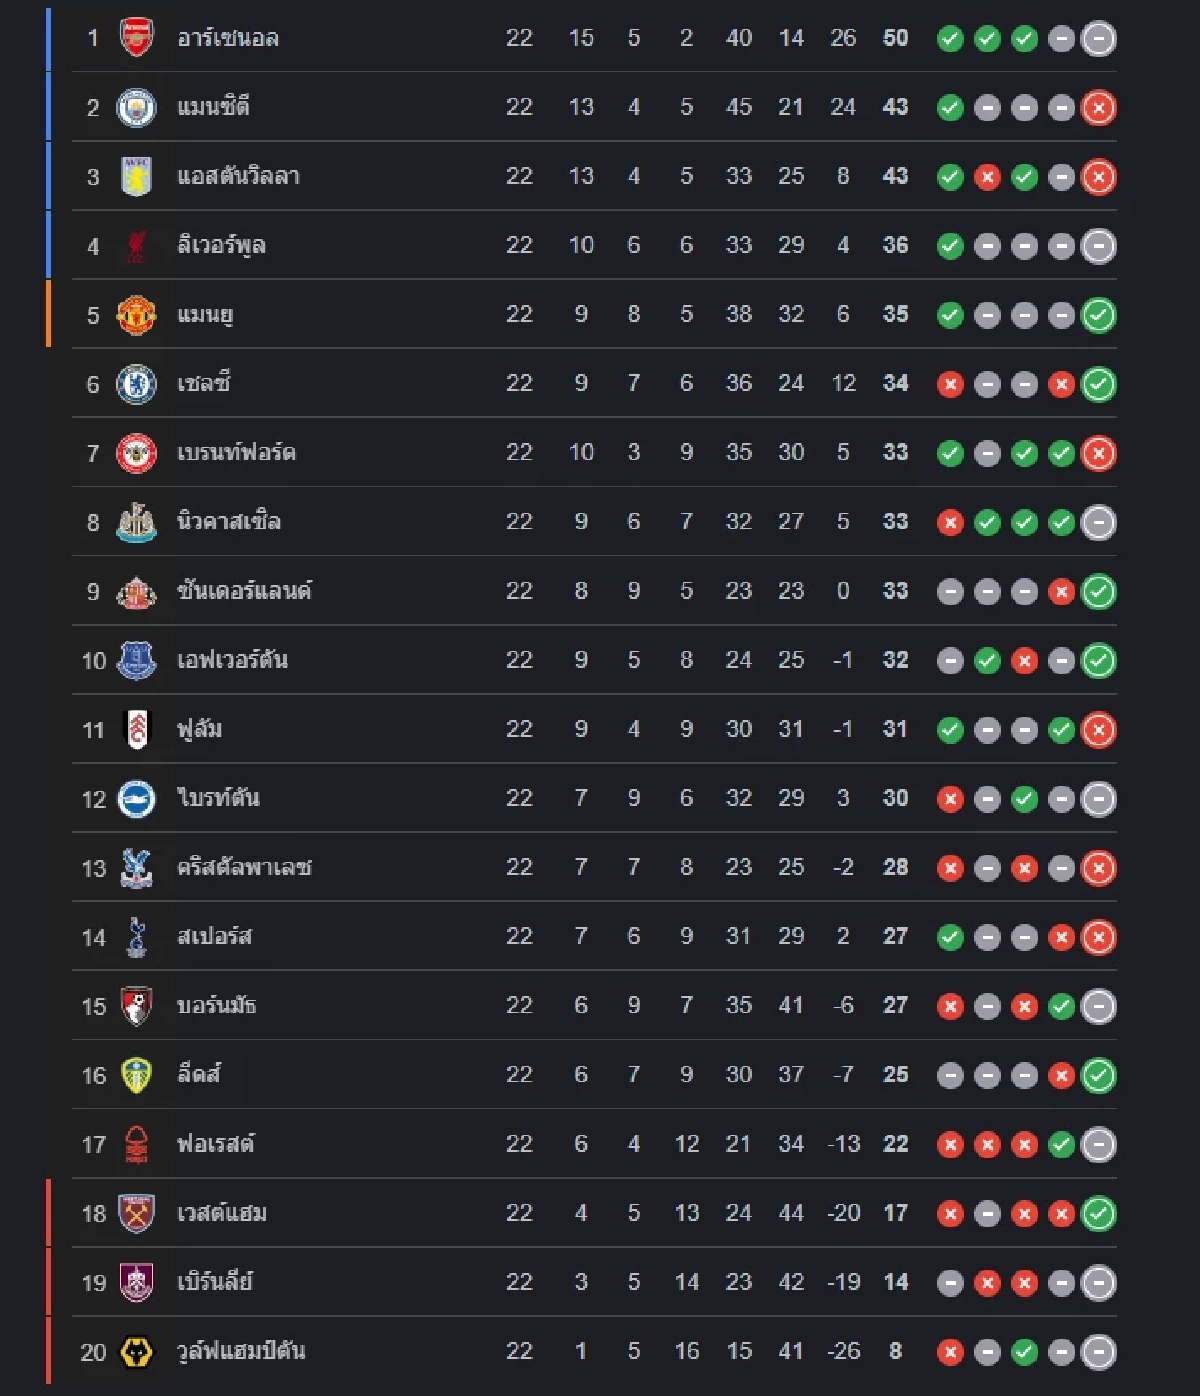Click Manchester United's most recent win icon
The image size is (1200, 1396).
tap(1098, 315)
